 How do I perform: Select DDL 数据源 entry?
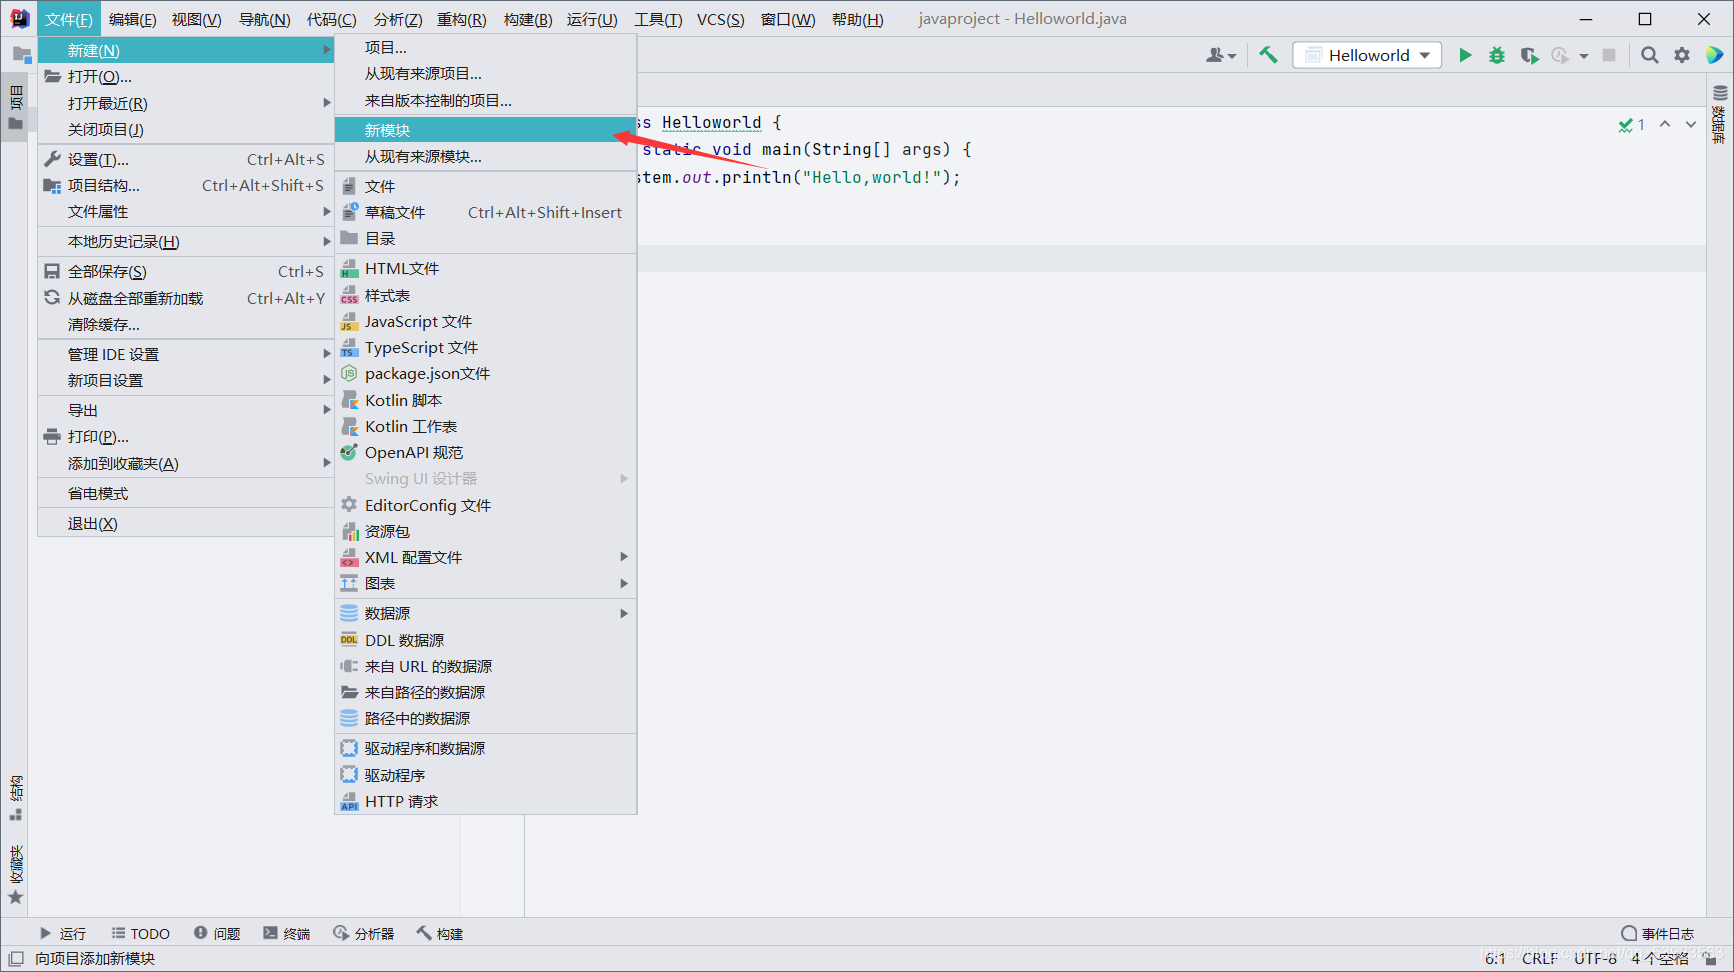486,640
